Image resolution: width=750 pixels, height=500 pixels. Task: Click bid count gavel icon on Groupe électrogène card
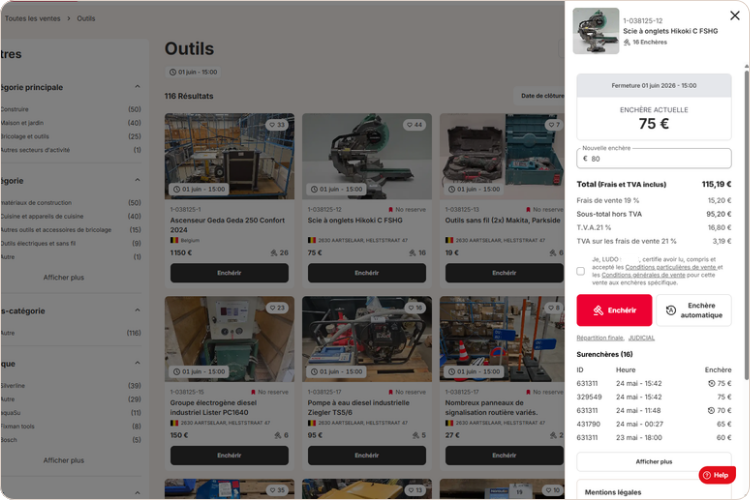[x=277, y=435]
